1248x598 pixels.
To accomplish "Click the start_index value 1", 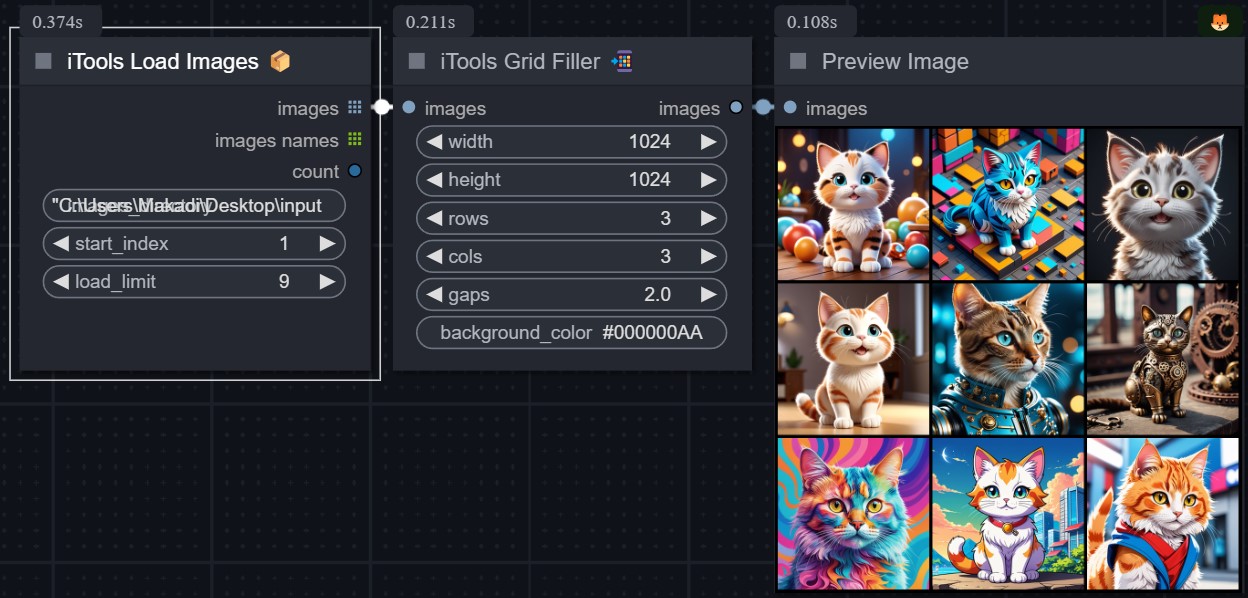I will click(284, 244).
